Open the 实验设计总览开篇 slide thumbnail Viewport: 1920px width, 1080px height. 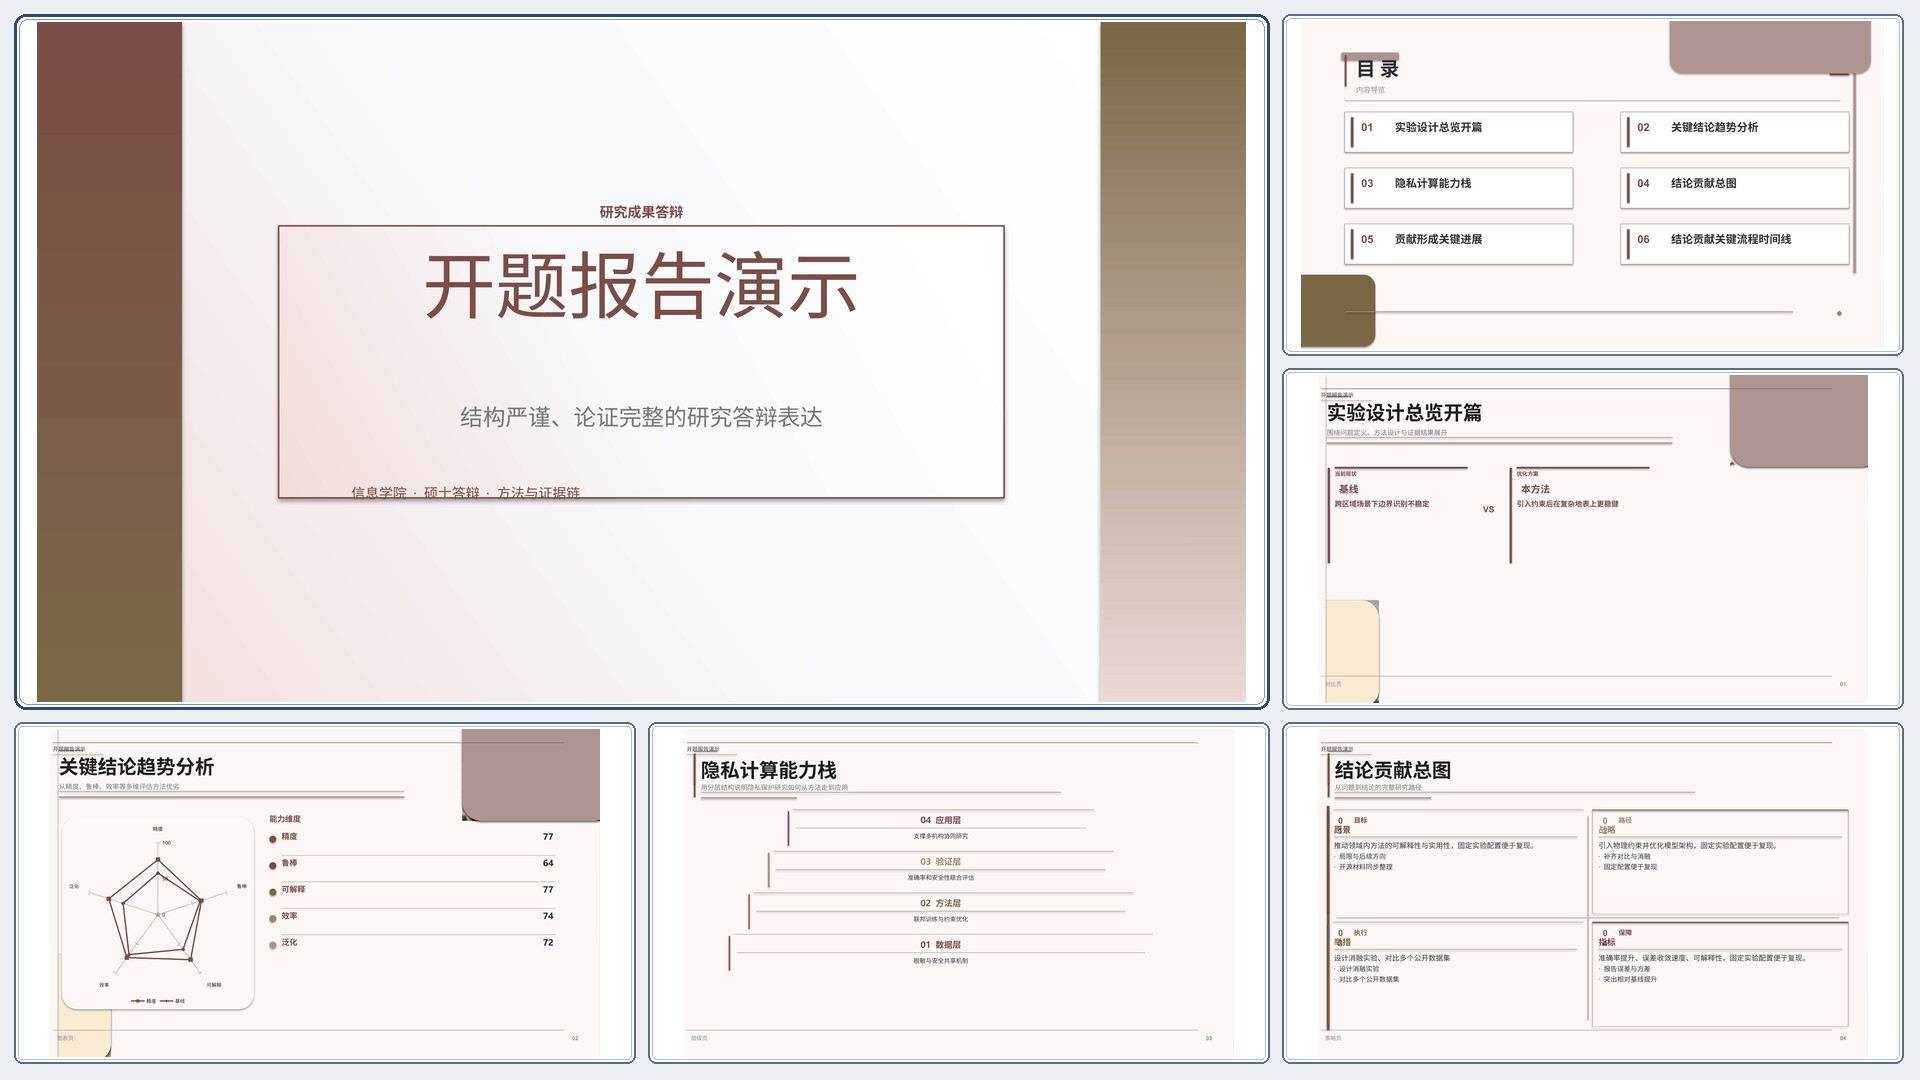click(x=1592, y=539)
